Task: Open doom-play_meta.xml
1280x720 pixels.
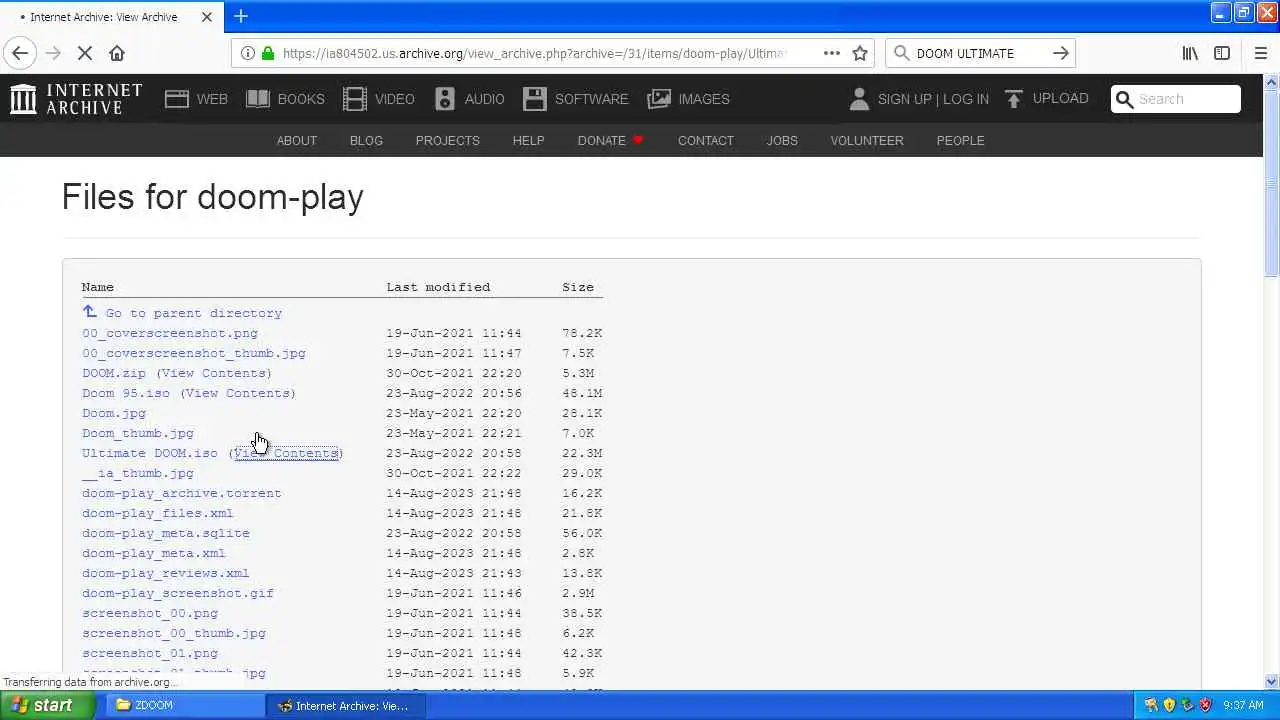Action: 154,553
